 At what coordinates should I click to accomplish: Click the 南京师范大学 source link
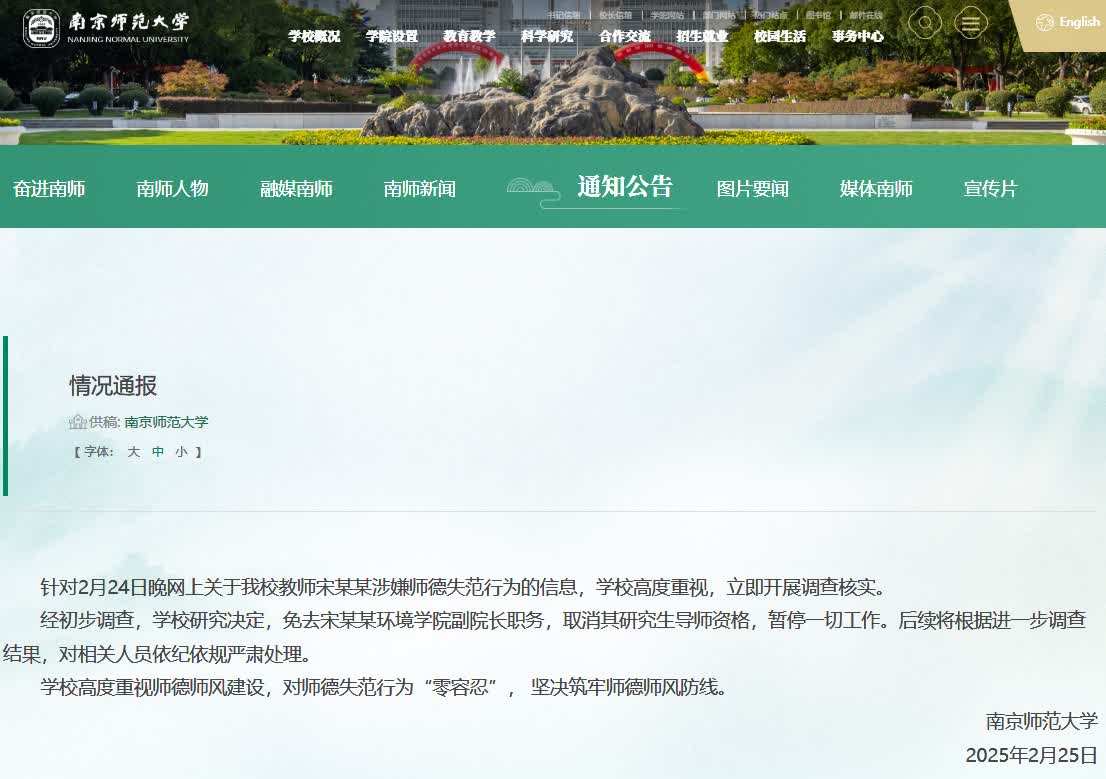[x=166, y=422]
